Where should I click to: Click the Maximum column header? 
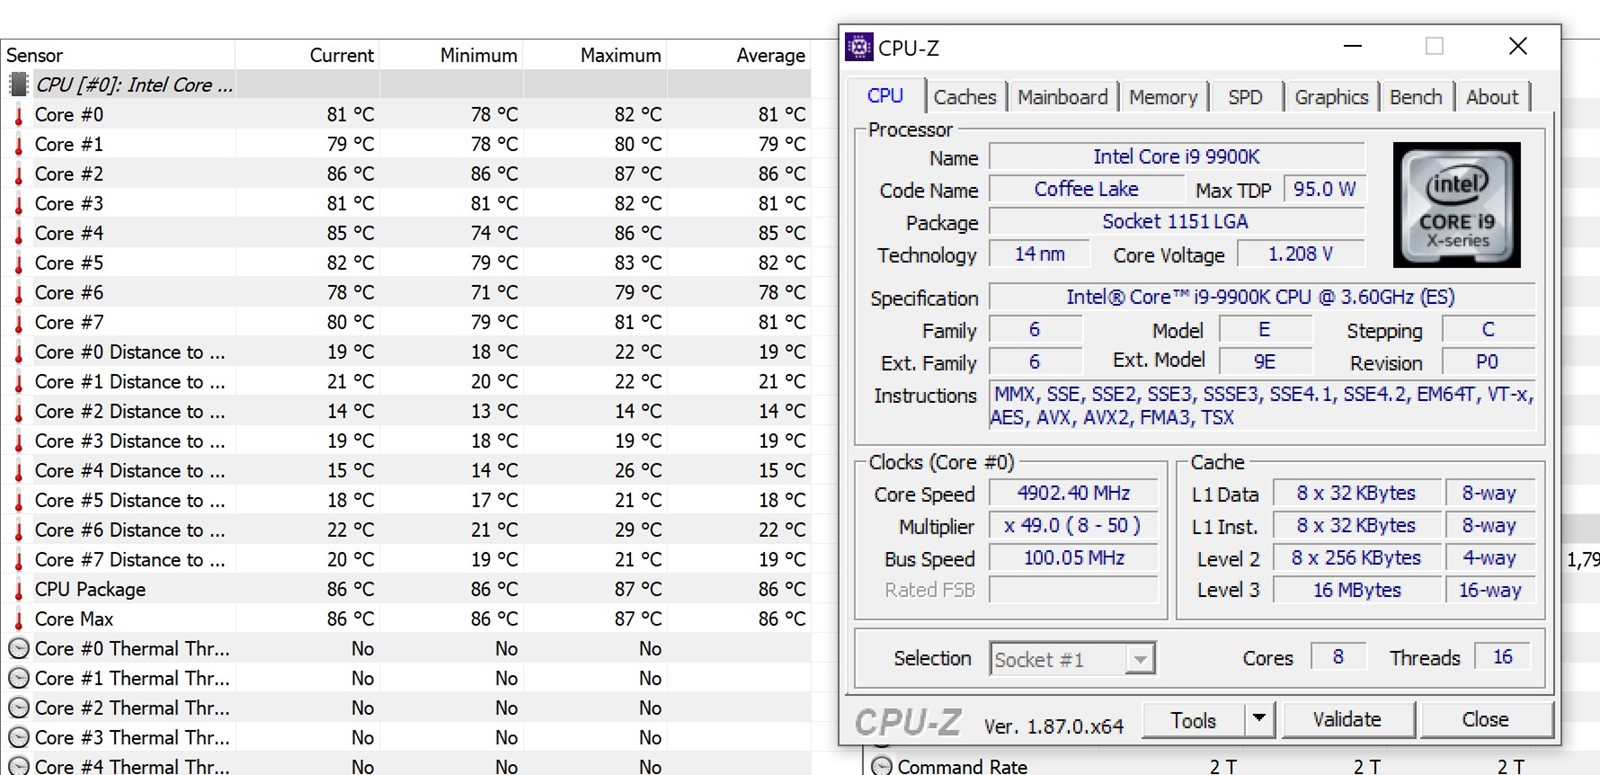[595, 55]
